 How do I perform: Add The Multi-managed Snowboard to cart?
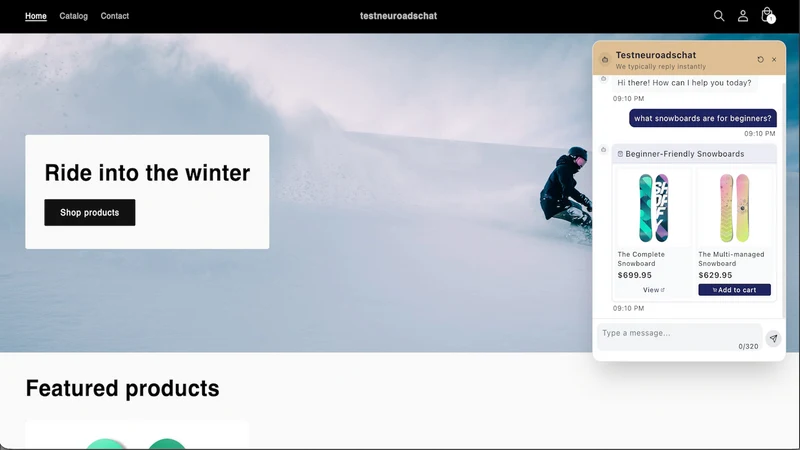coord(735,290)
